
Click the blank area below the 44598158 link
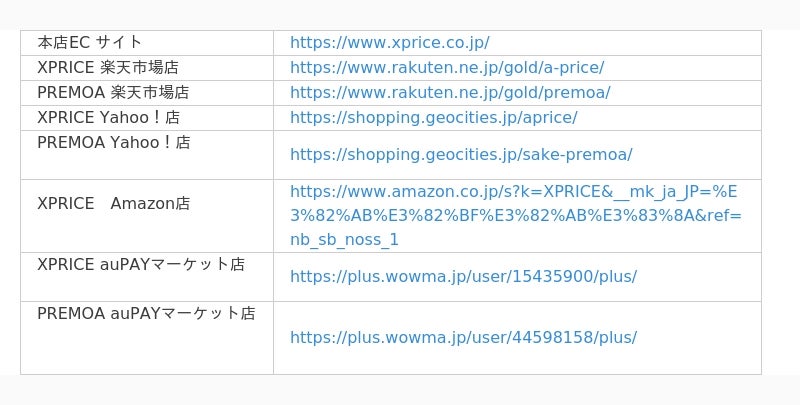point(517,361)
